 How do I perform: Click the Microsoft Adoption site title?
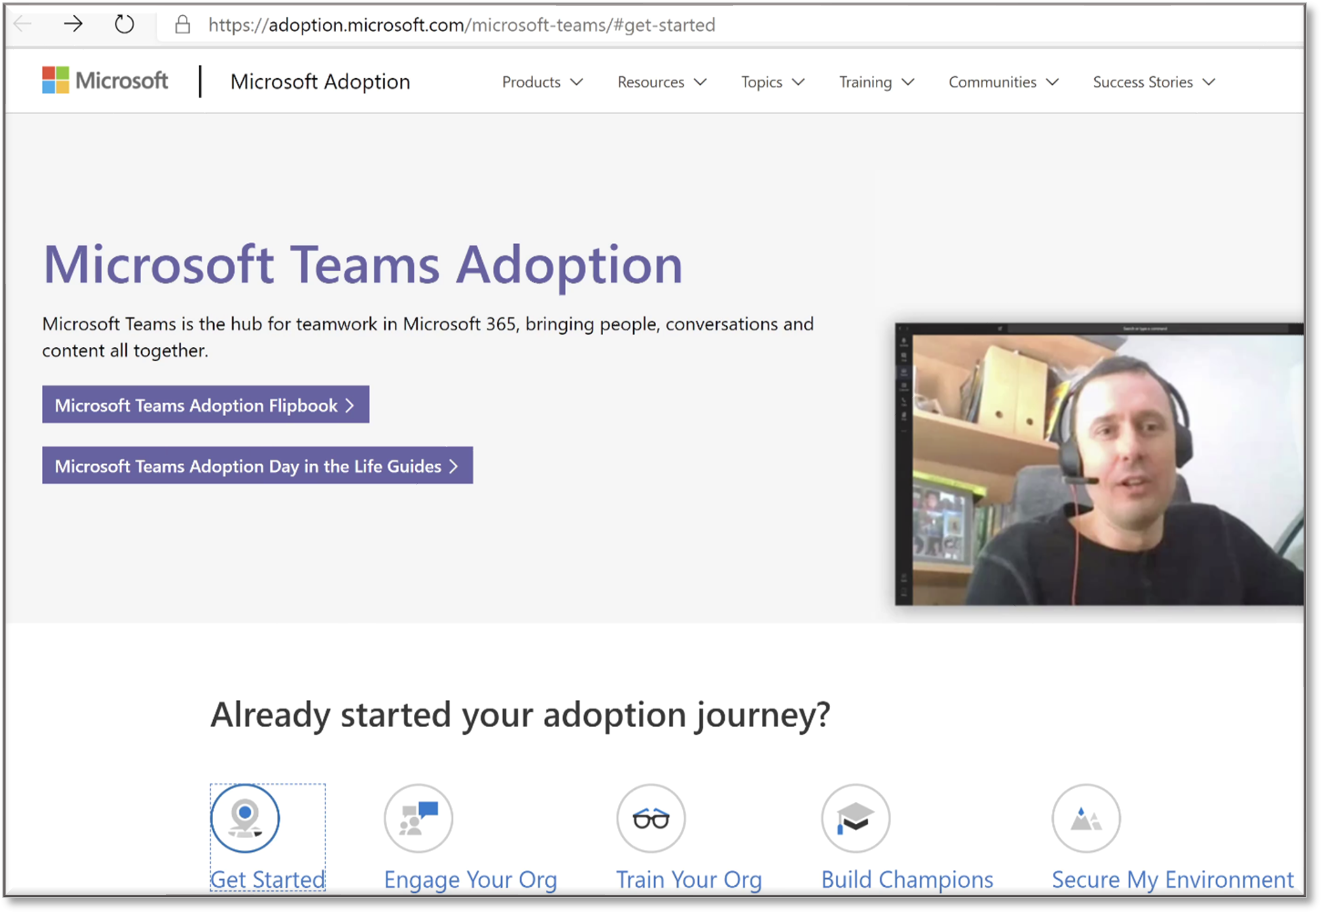[x=320, y=82]
